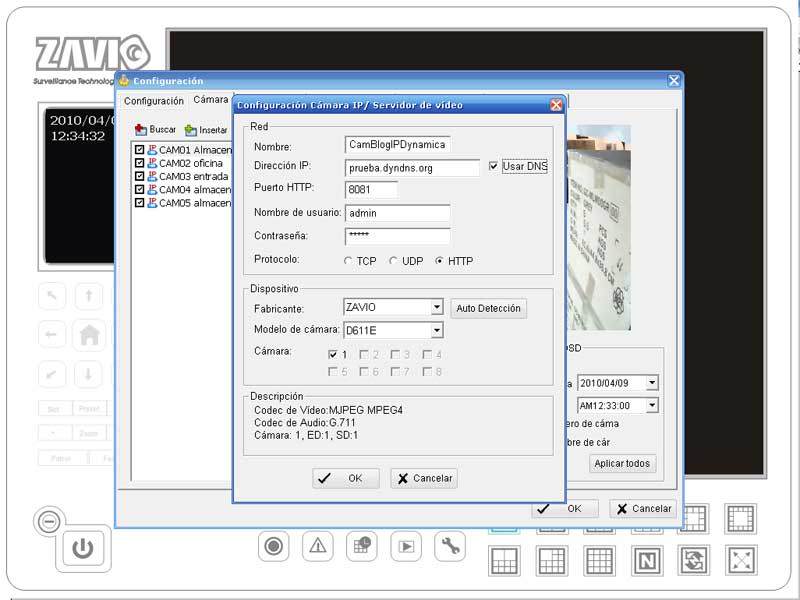Select the TCP protocol radio button
Screen dimensions: 800x600
(x=348, y=261)
